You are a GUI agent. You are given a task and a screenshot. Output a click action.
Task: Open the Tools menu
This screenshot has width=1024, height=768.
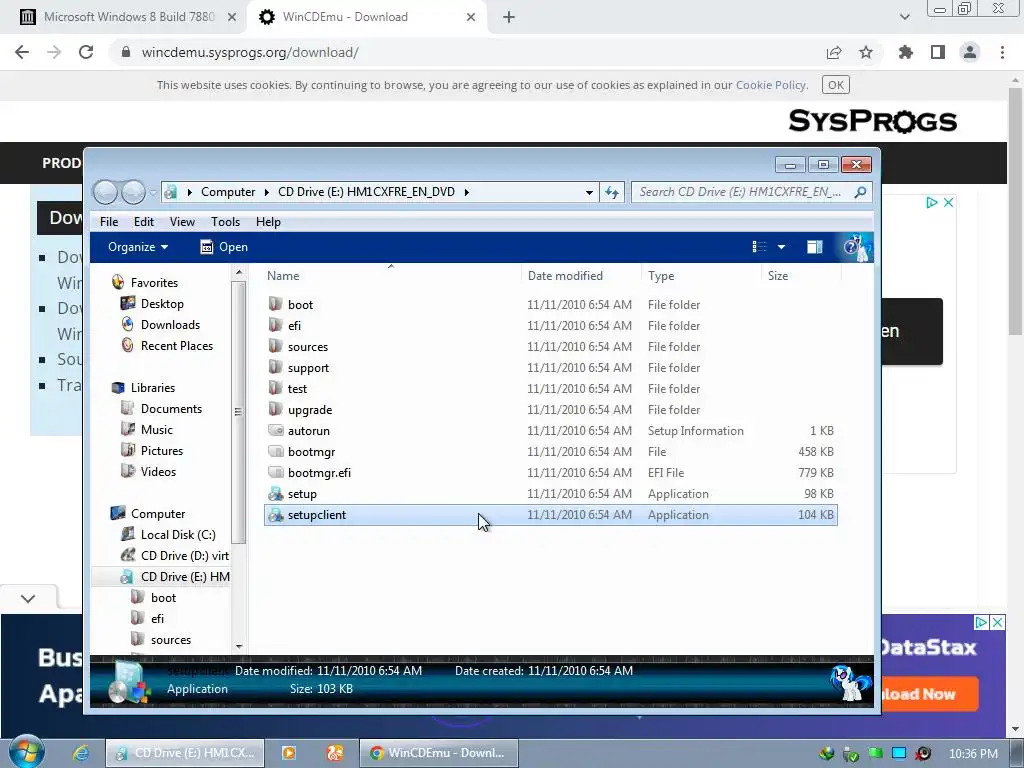pos(225,222)
